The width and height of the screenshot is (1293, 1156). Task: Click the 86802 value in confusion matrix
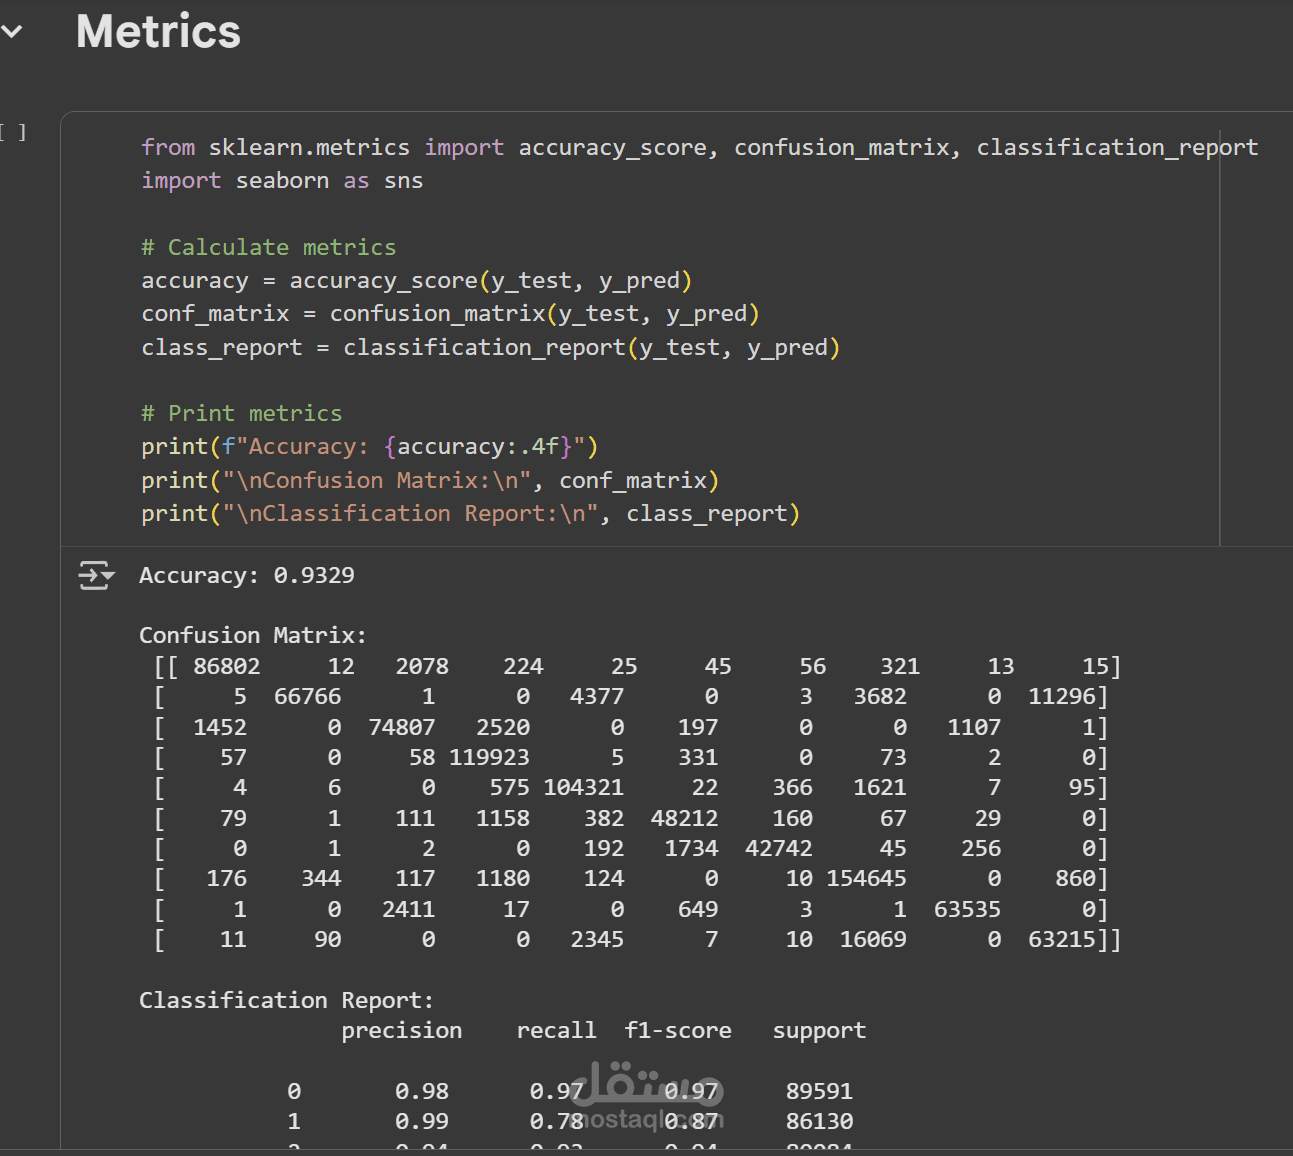pos(227,667)
